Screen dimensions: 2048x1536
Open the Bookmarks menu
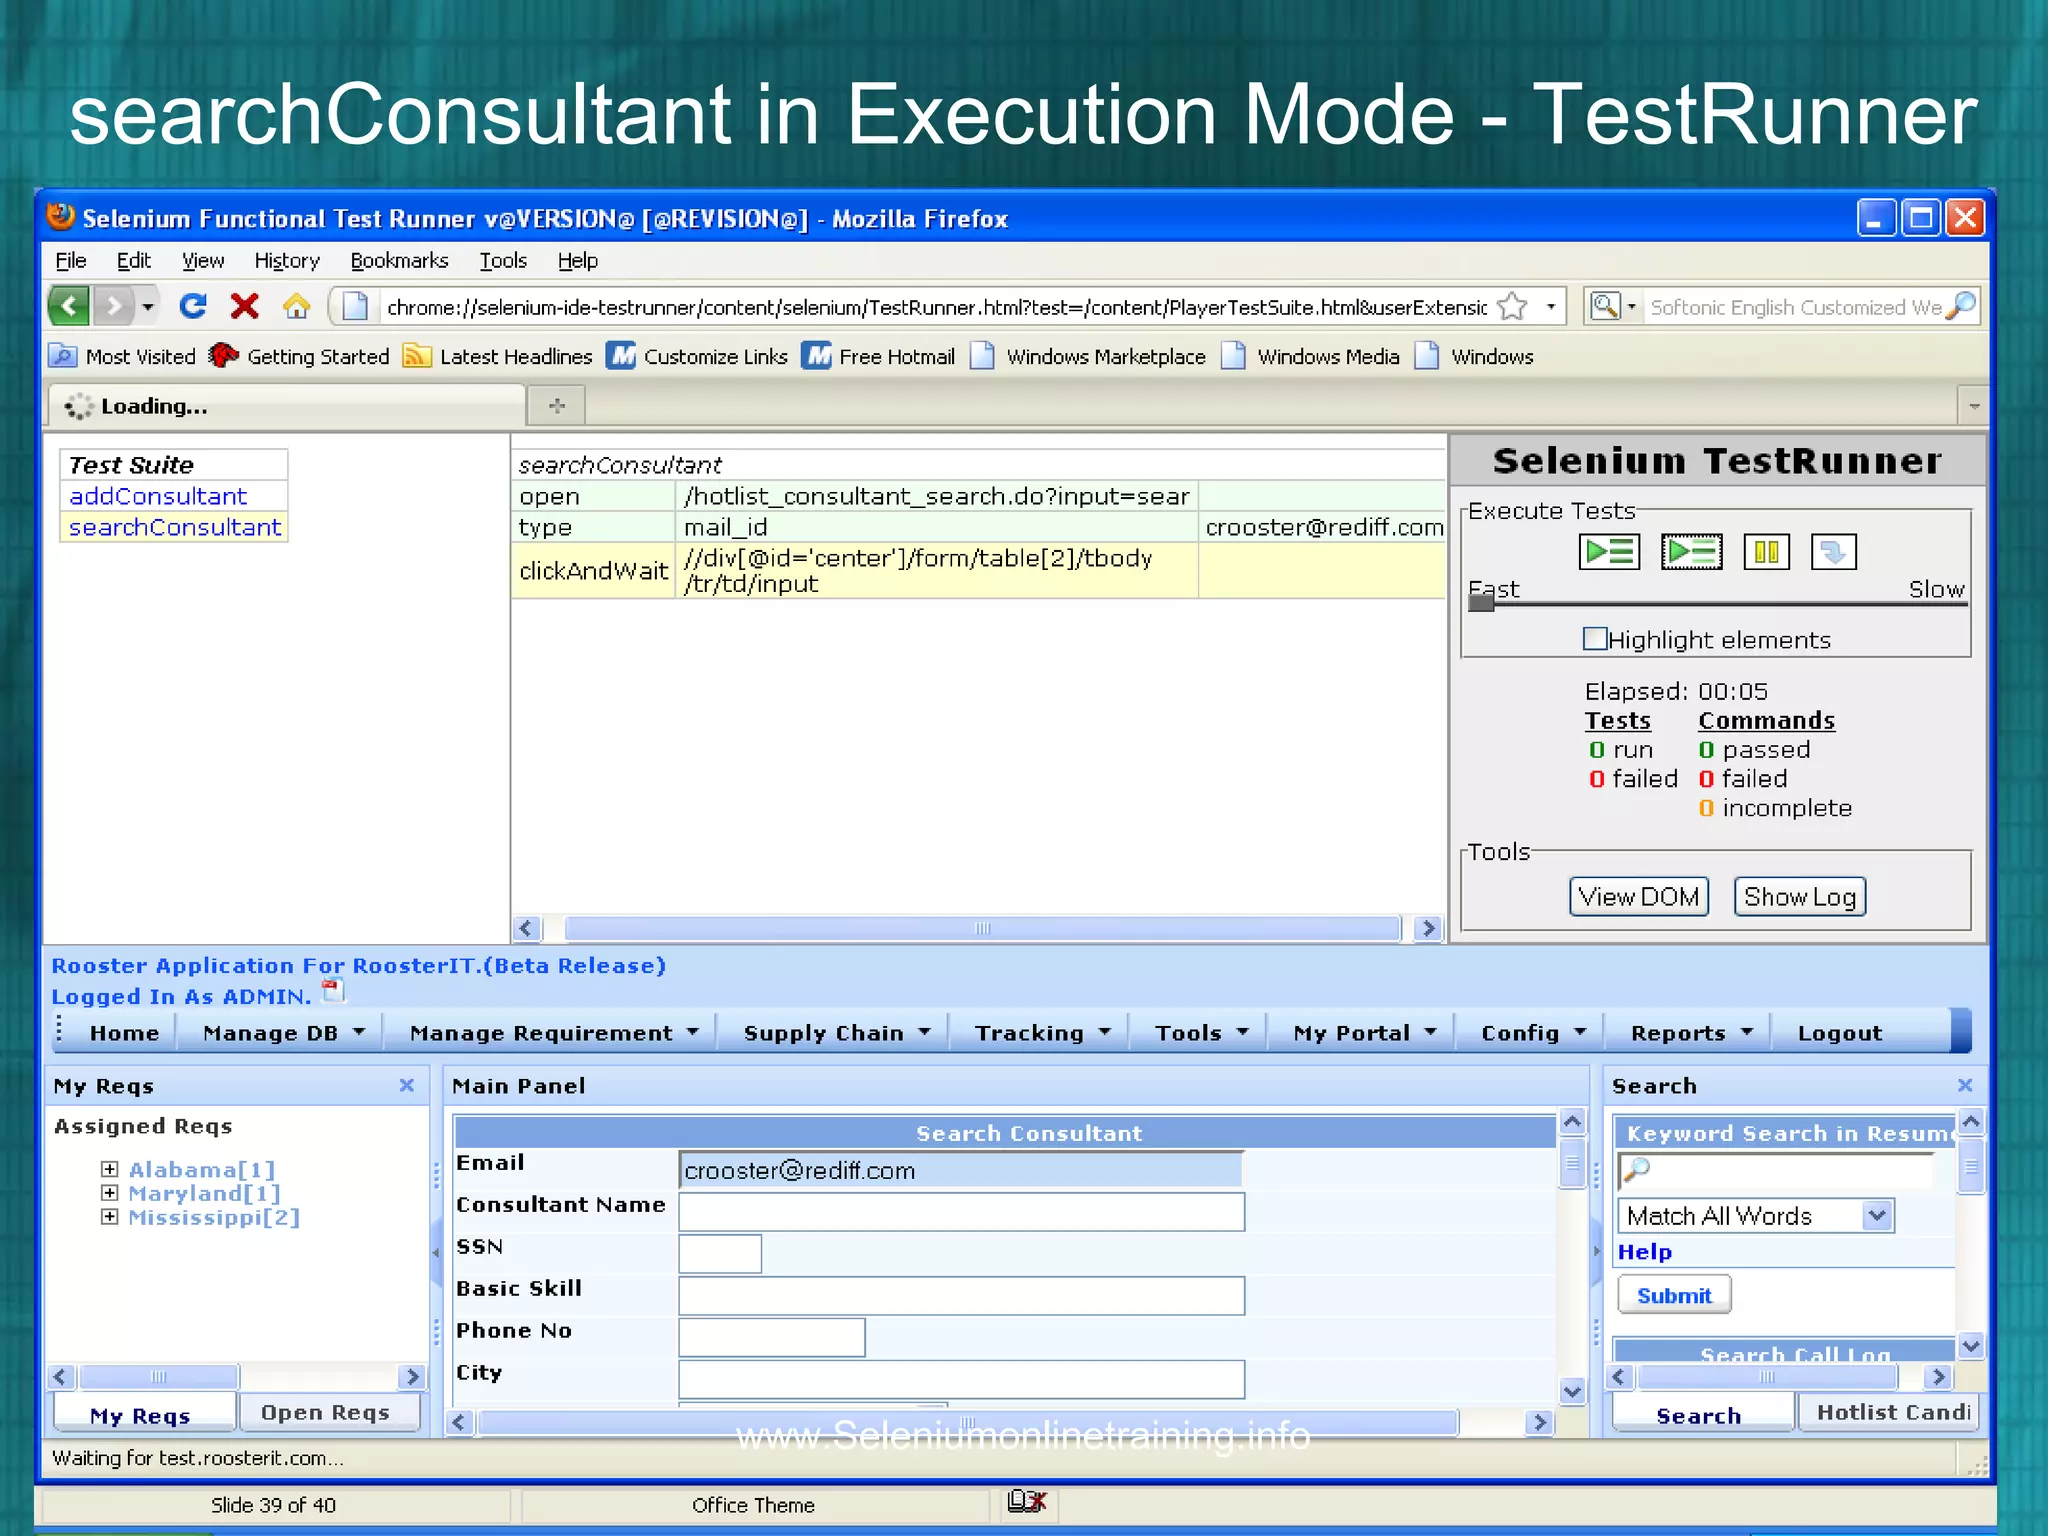point(399,261)
